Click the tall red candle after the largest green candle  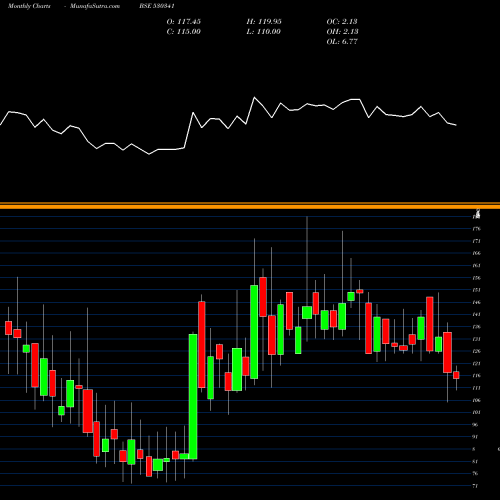(202, 345)
